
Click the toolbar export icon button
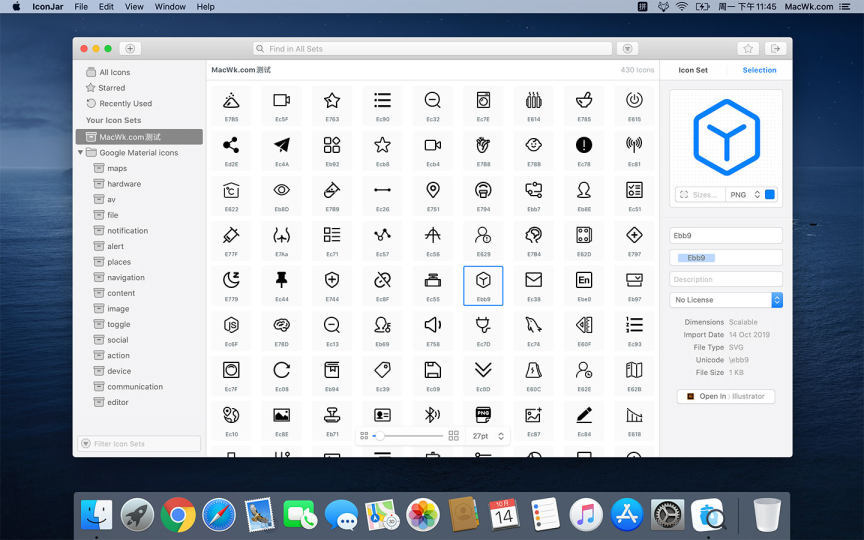(x=774, y=48)
